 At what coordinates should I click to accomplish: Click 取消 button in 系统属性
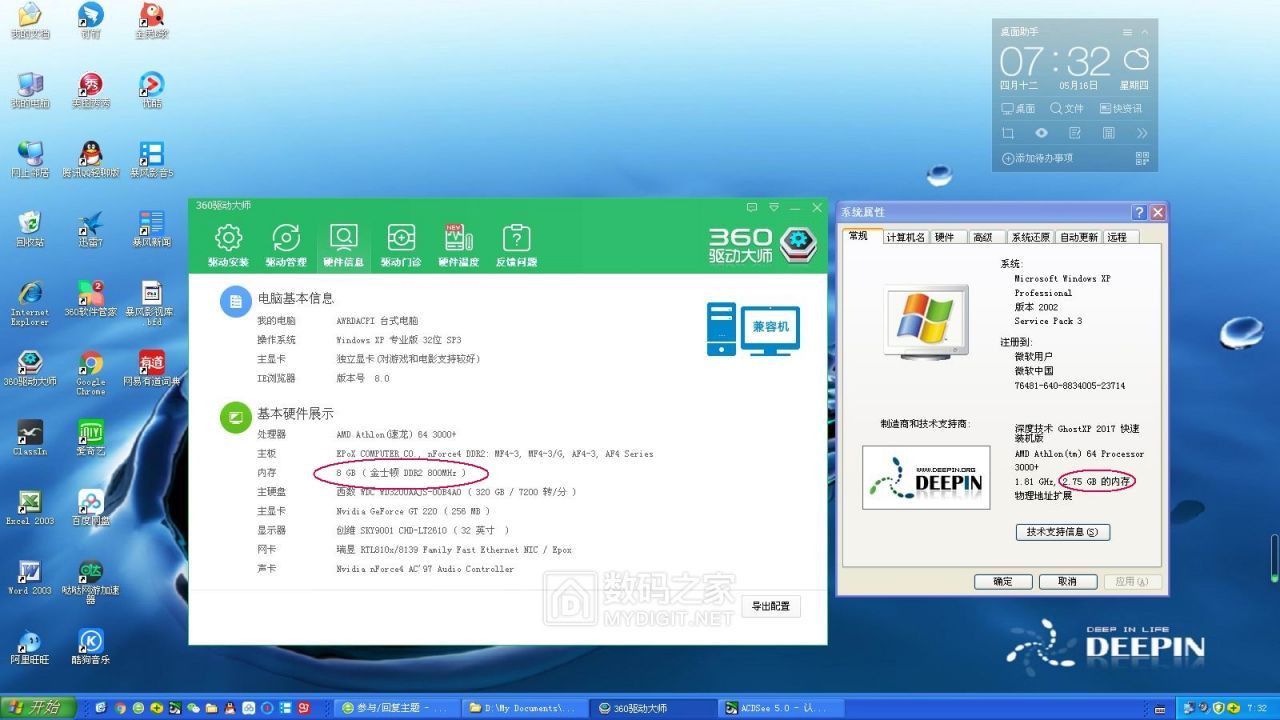1067,581
